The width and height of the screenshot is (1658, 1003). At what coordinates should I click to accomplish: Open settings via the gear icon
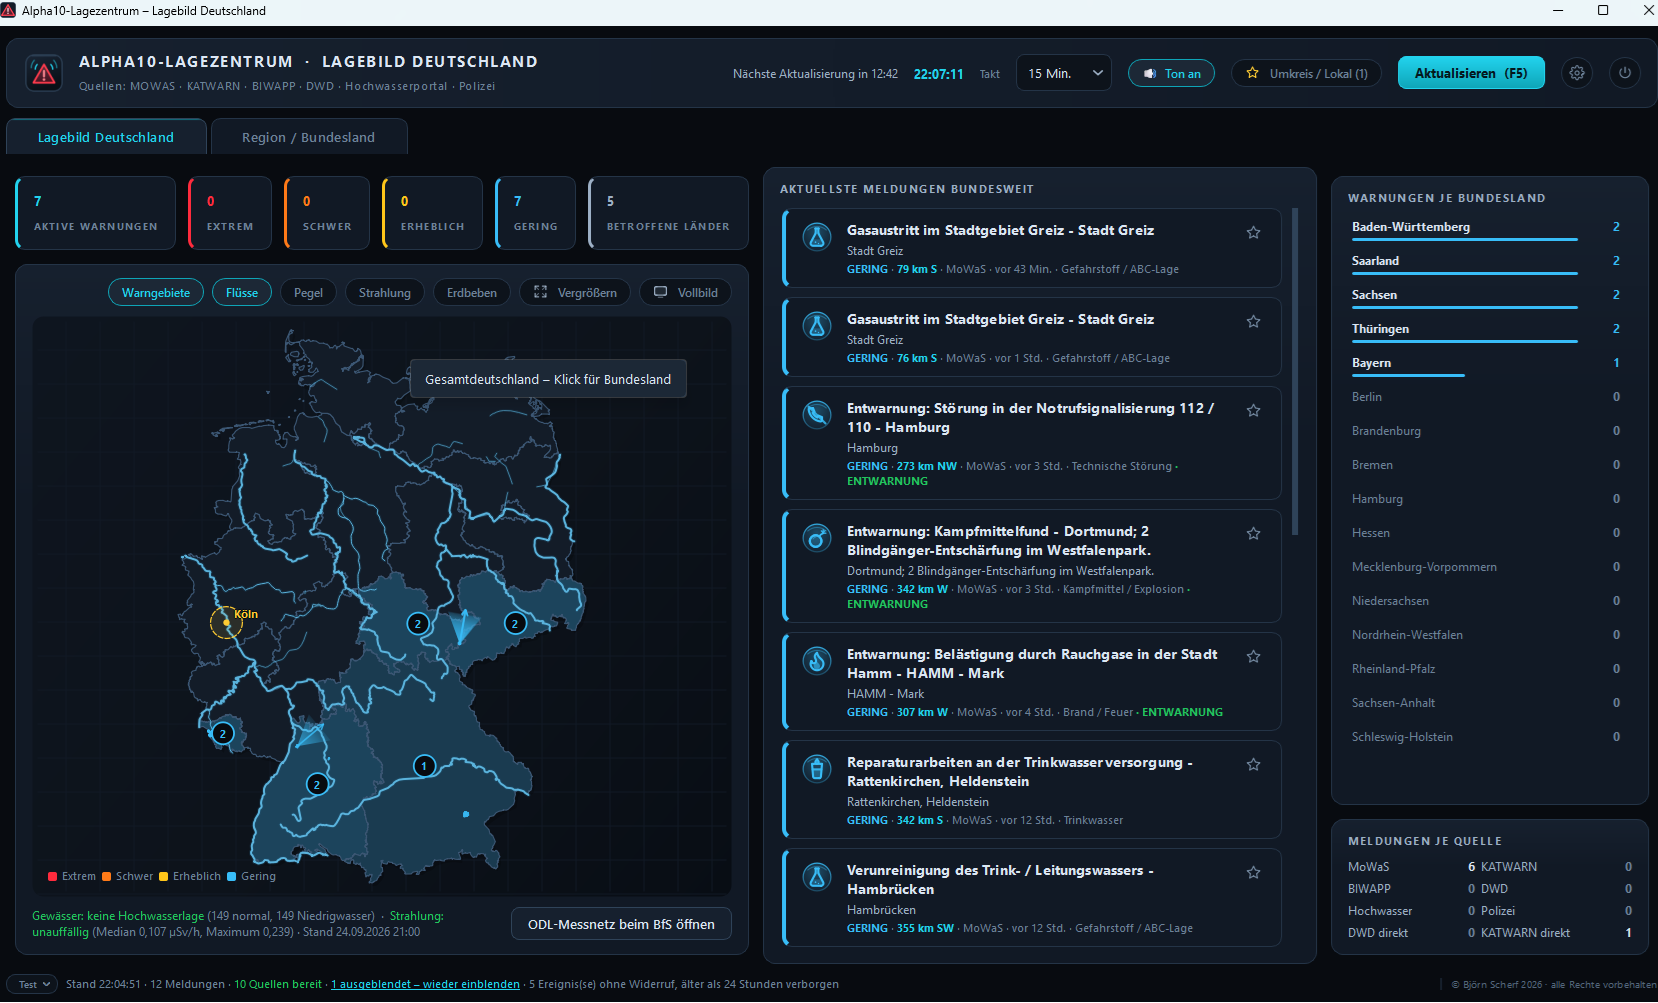1577,73
